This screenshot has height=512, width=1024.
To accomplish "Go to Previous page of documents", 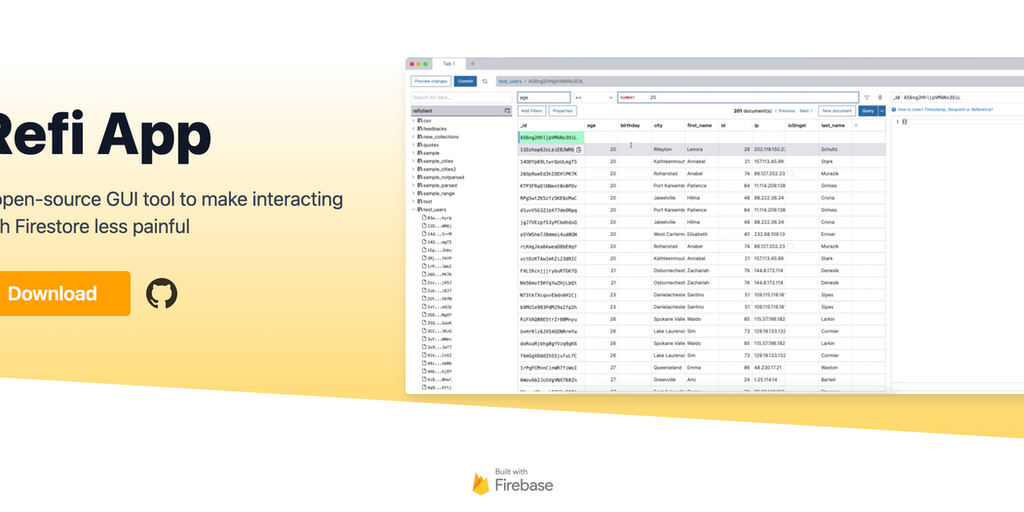I will [784, 111].
